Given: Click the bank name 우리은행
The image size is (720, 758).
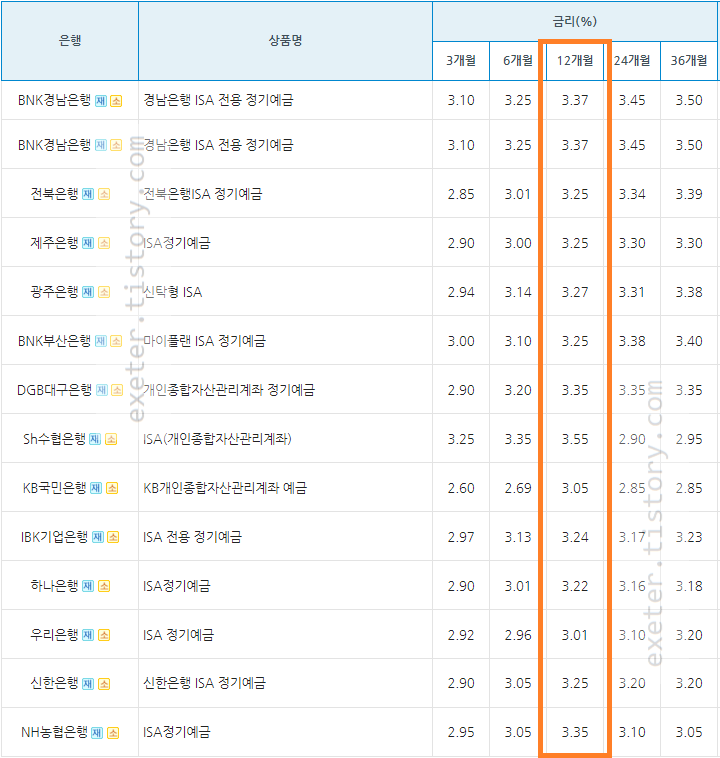Looking at the screenshot, I should coord(54,635).
